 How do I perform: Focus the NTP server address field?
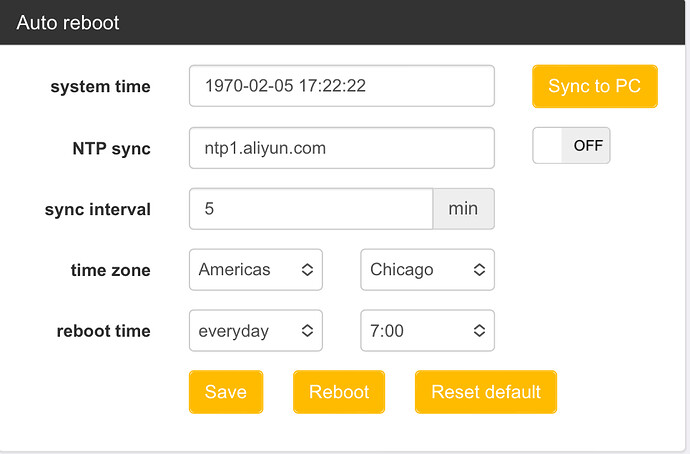pos(341,148)
